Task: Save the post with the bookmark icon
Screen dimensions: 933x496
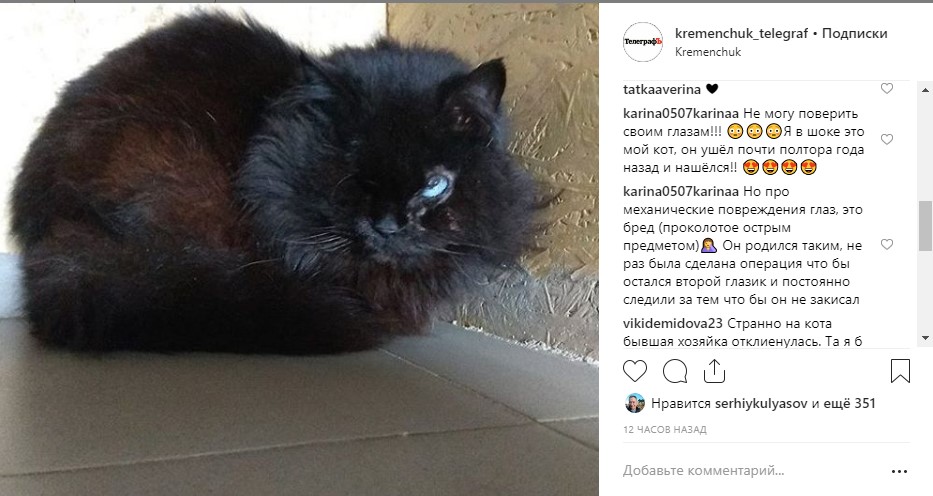Action: [x=900, y=371]
